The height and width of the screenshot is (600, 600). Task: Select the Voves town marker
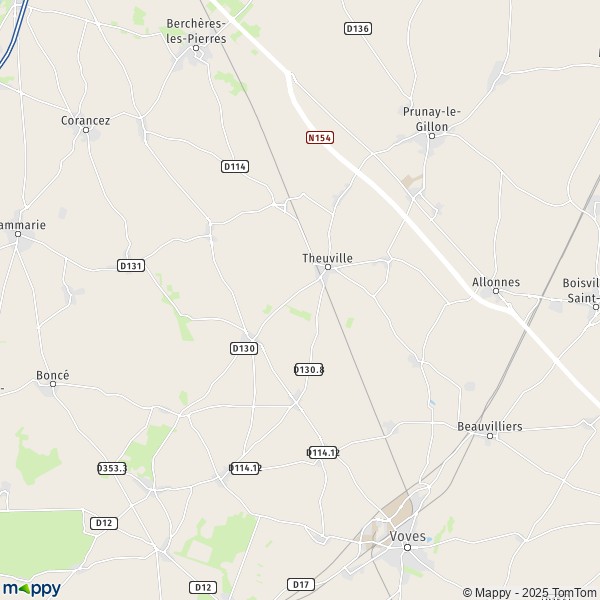tap(408, 548)
